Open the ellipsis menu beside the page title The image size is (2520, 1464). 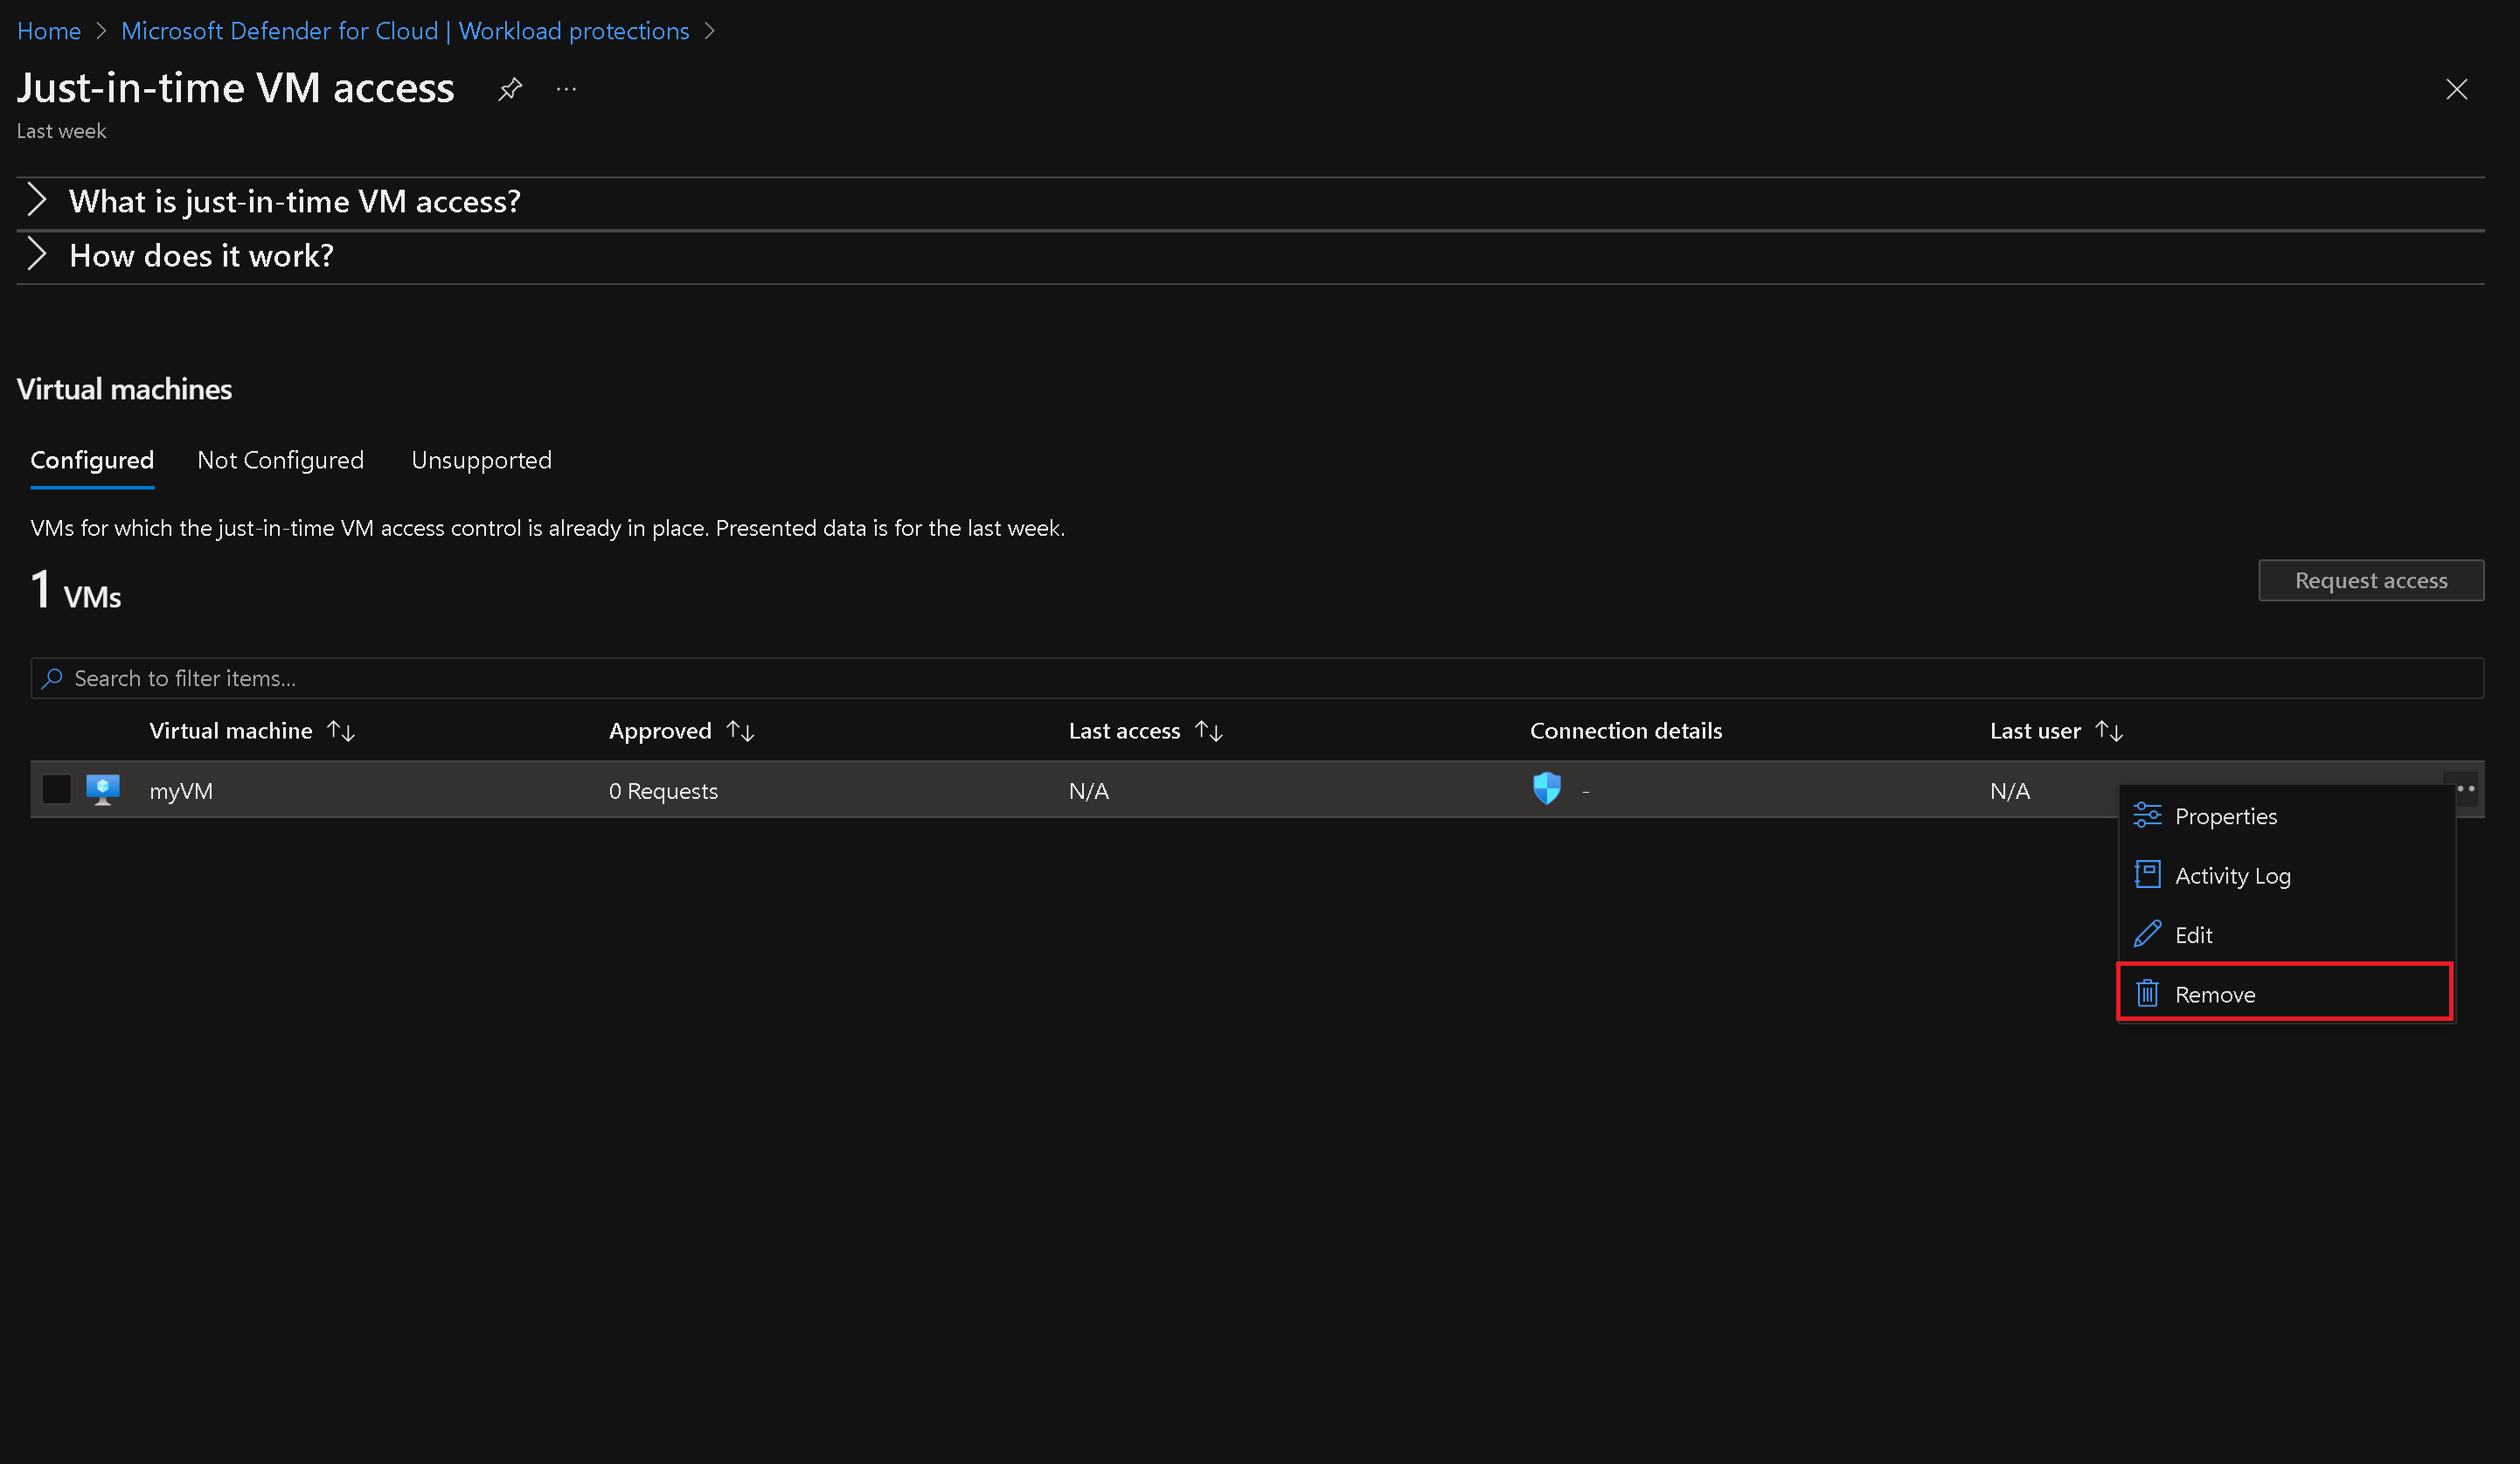[x=566, y=89]
